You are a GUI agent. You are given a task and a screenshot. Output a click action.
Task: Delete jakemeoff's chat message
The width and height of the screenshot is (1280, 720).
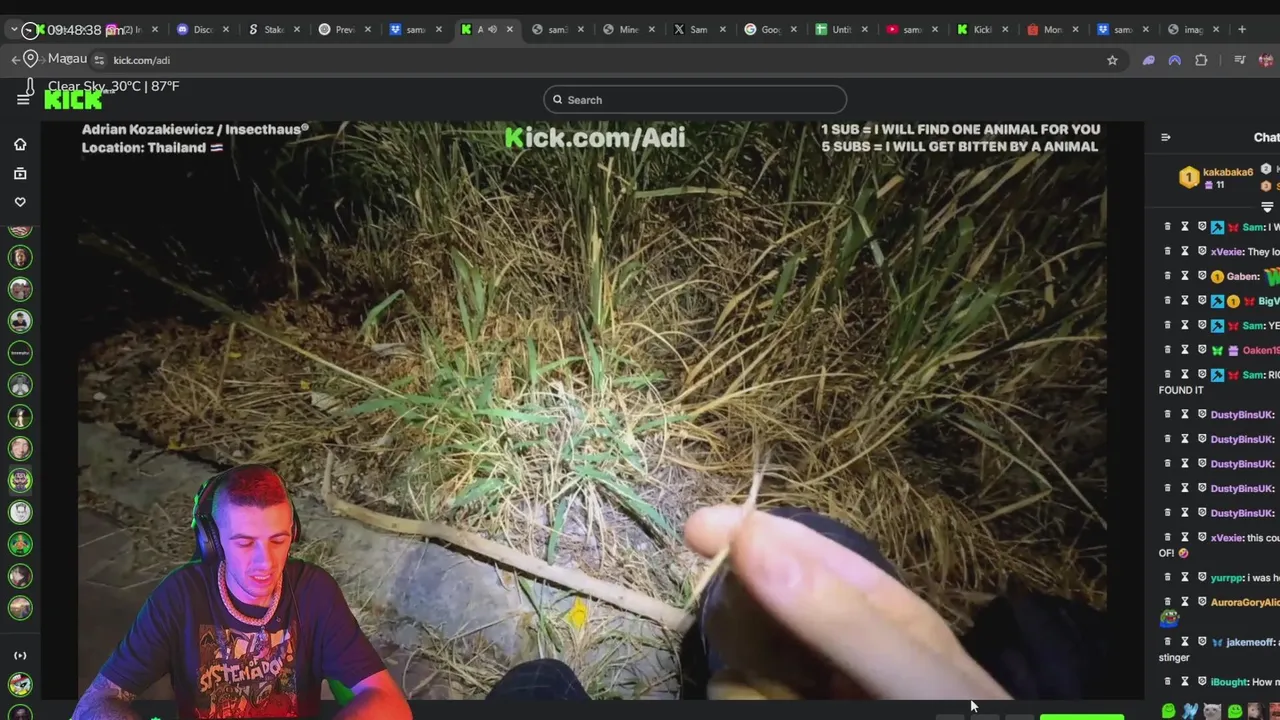[1167, 642]
